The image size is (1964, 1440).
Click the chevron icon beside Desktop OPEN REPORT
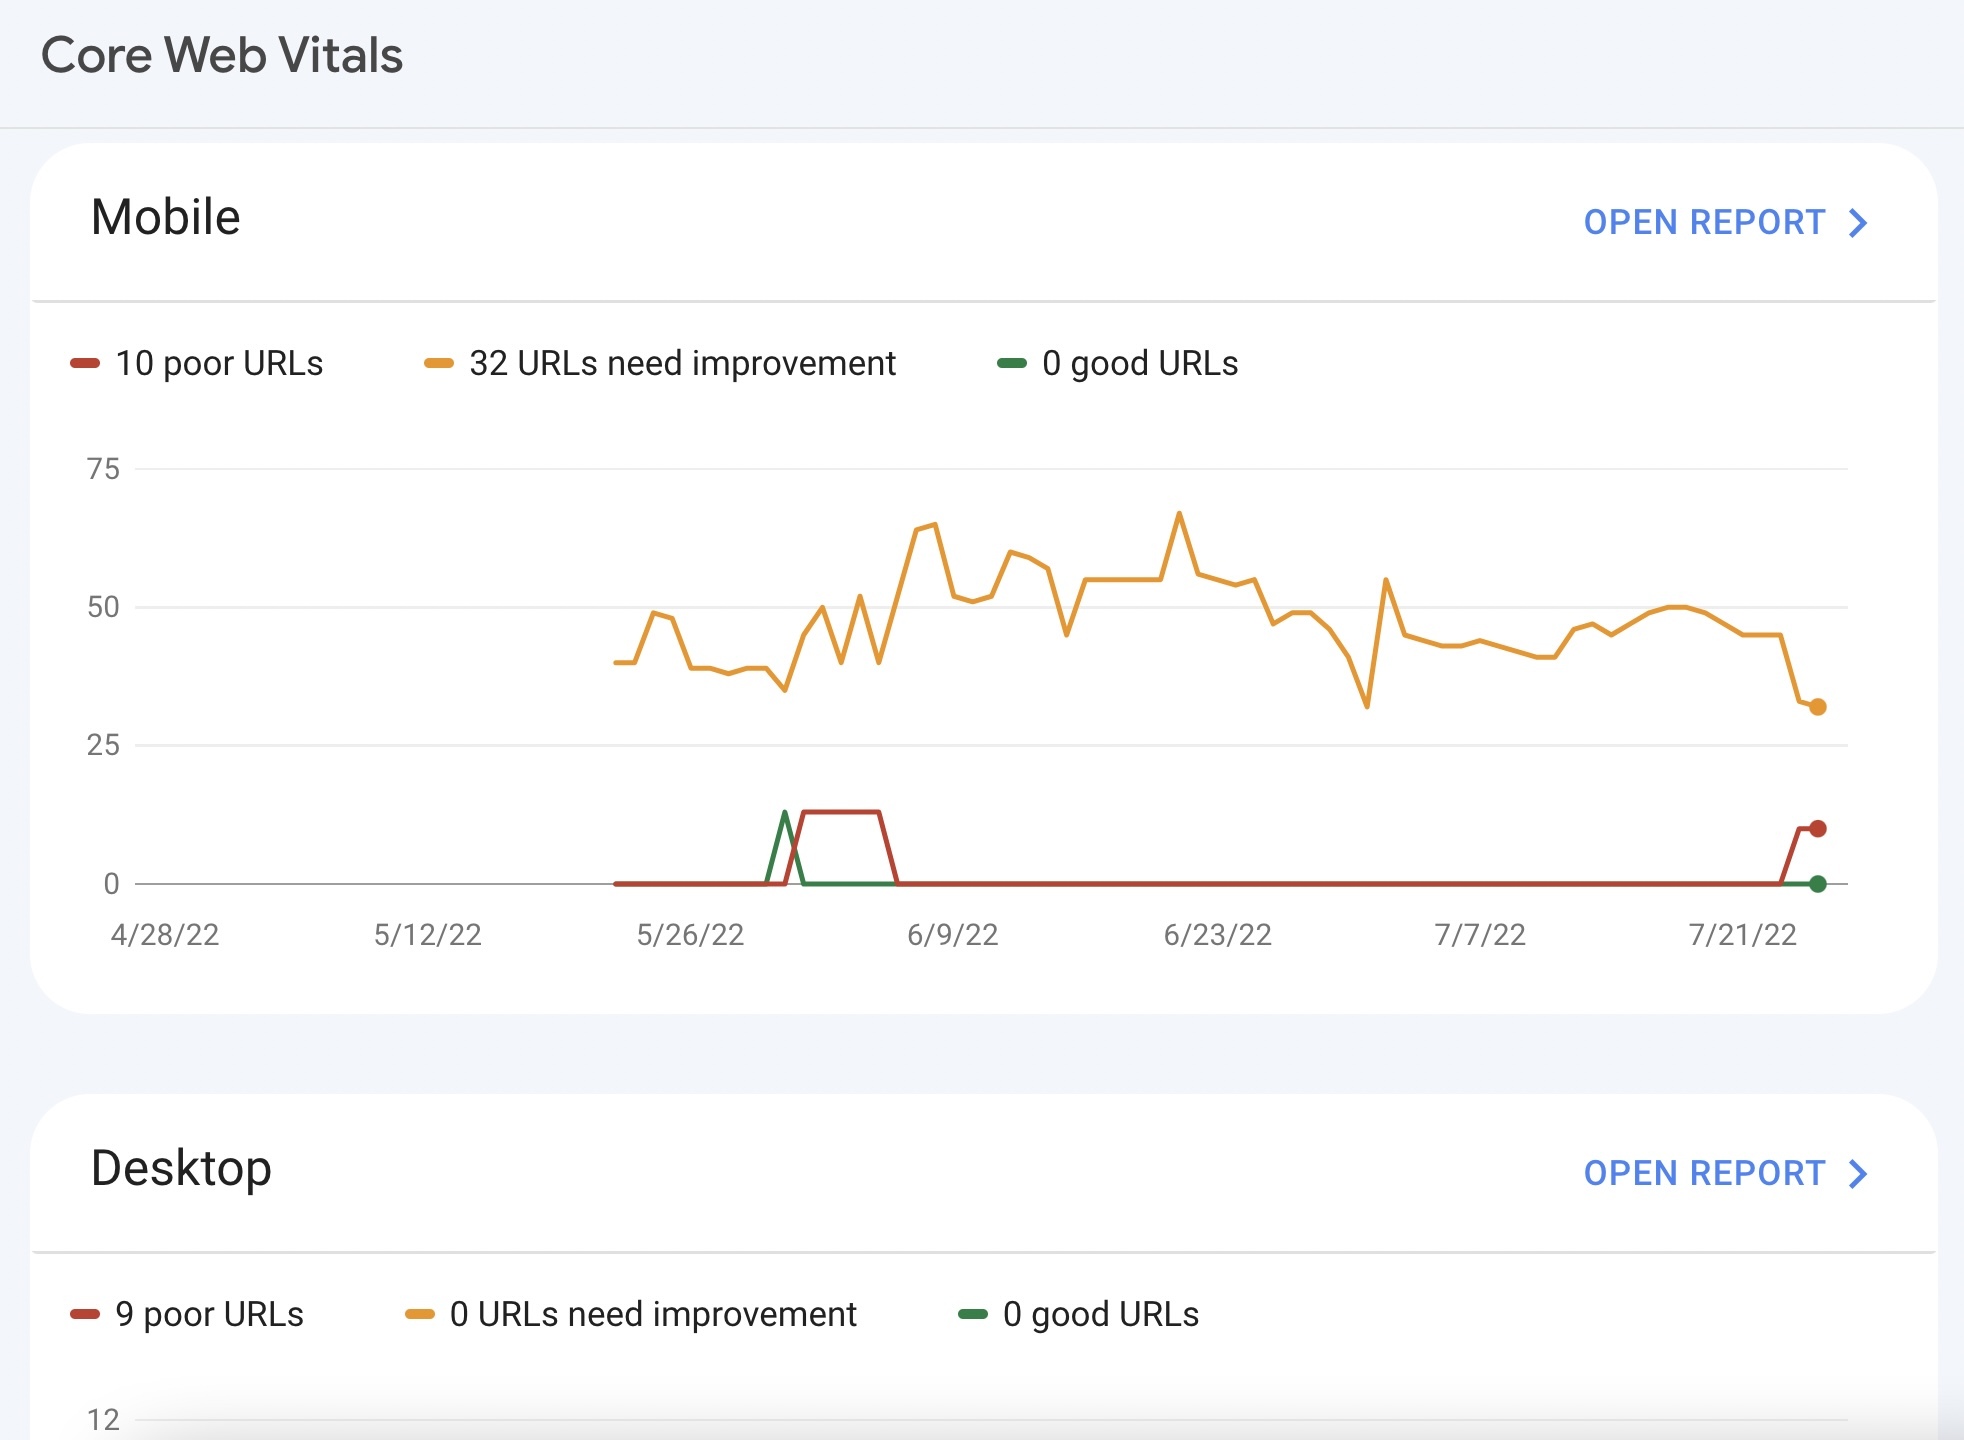point(1857,1173)
